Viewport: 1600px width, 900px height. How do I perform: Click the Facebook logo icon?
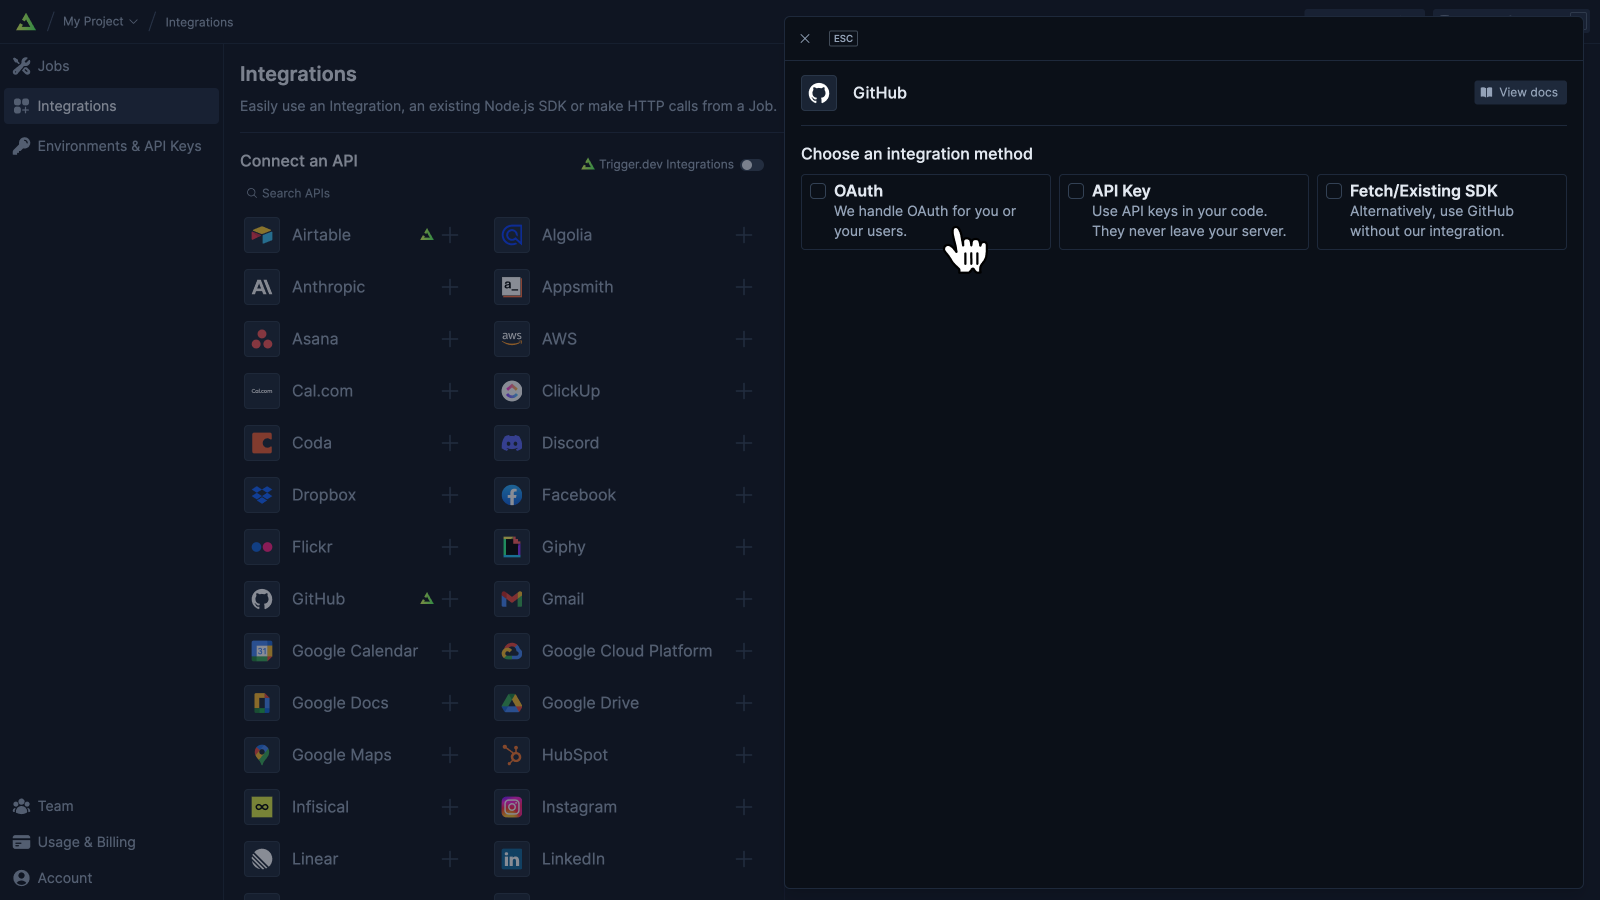click(x=512, y=495)
